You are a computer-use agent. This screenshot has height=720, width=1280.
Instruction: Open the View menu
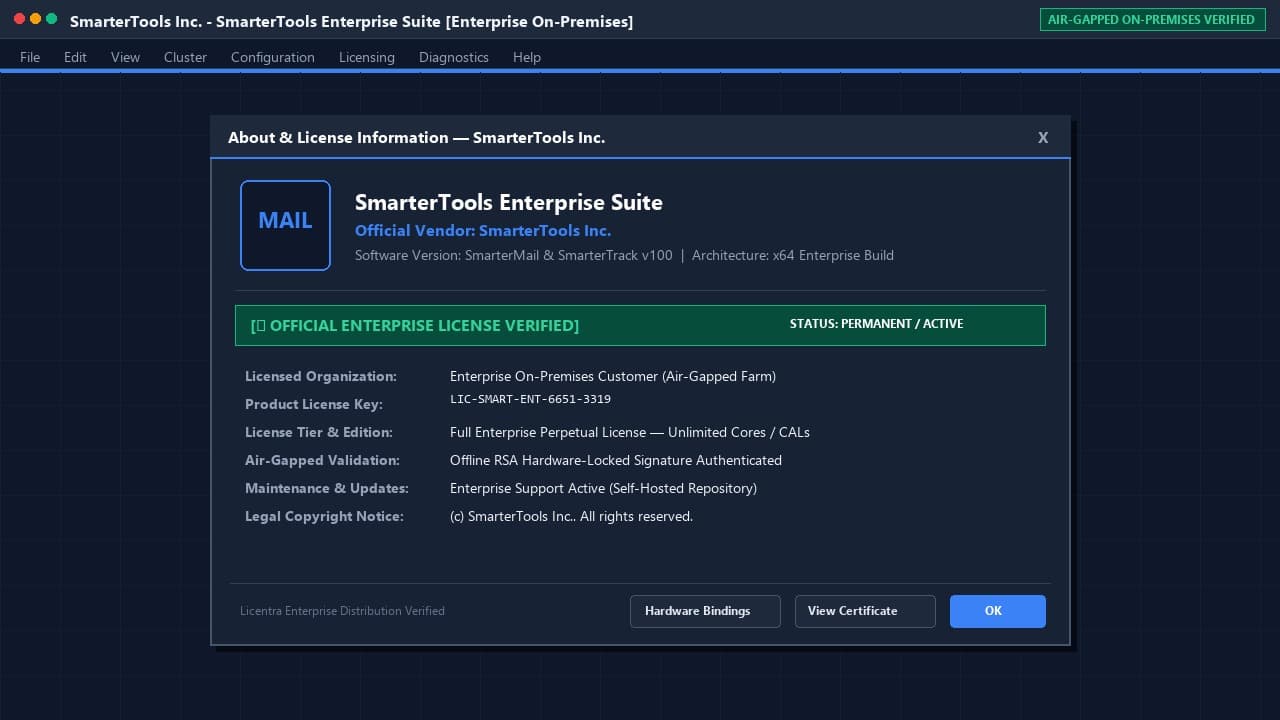[125, 57]
